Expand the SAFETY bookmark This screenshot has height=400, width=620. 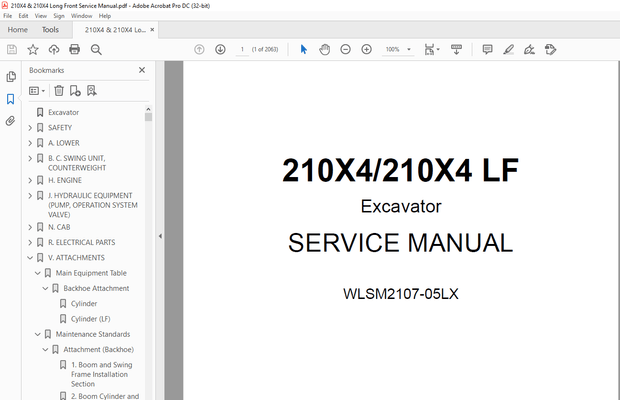[30, 128]
